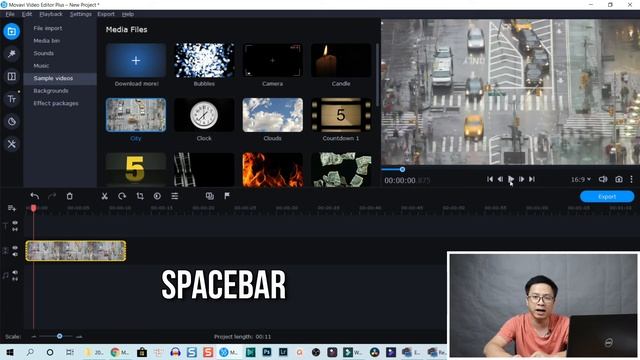Click the Scale zoom-out minus button

click(x=34, y=336)
